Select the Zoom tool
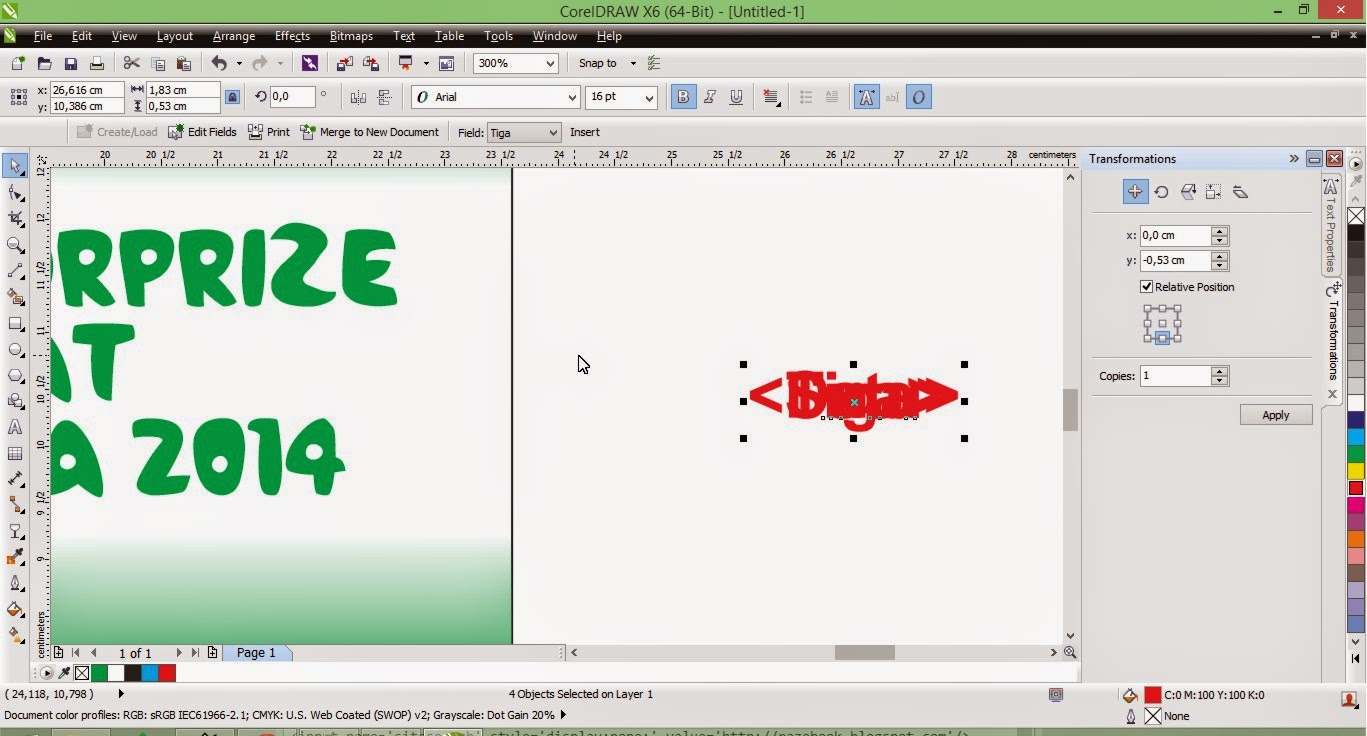 pos(15,245)
